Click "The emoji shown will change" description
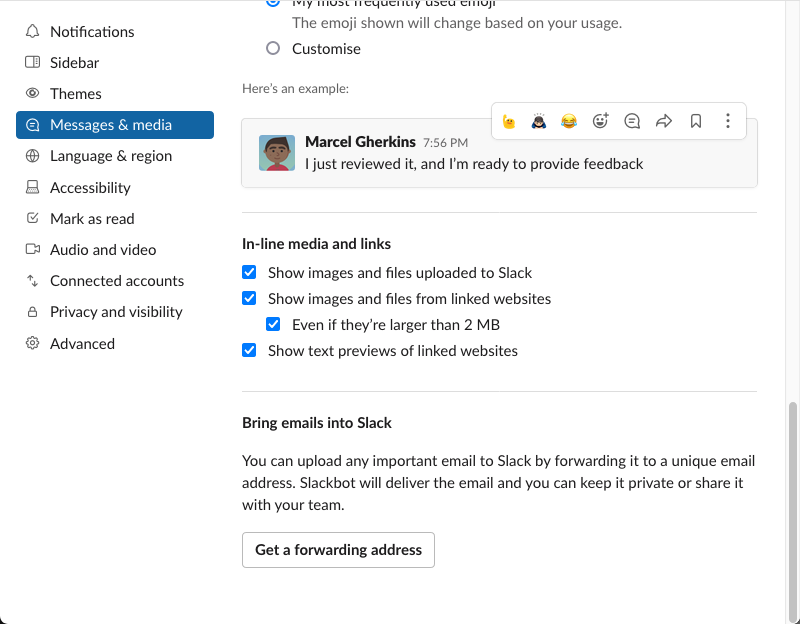 tap(457, 23)
